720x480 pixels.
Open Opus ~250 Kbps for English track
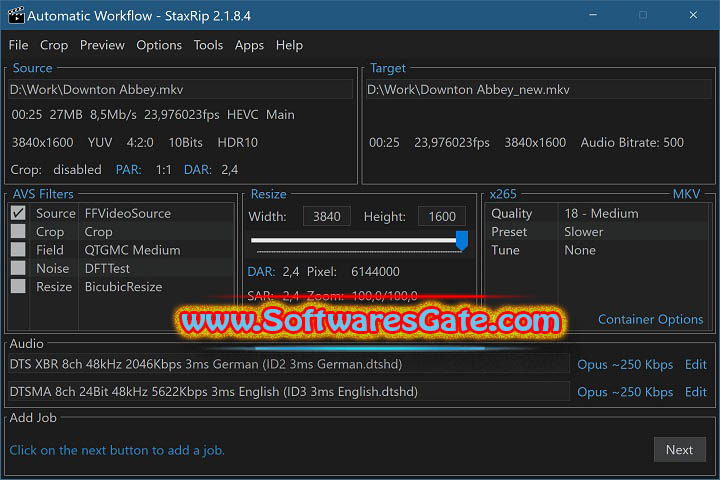[624, 392]
